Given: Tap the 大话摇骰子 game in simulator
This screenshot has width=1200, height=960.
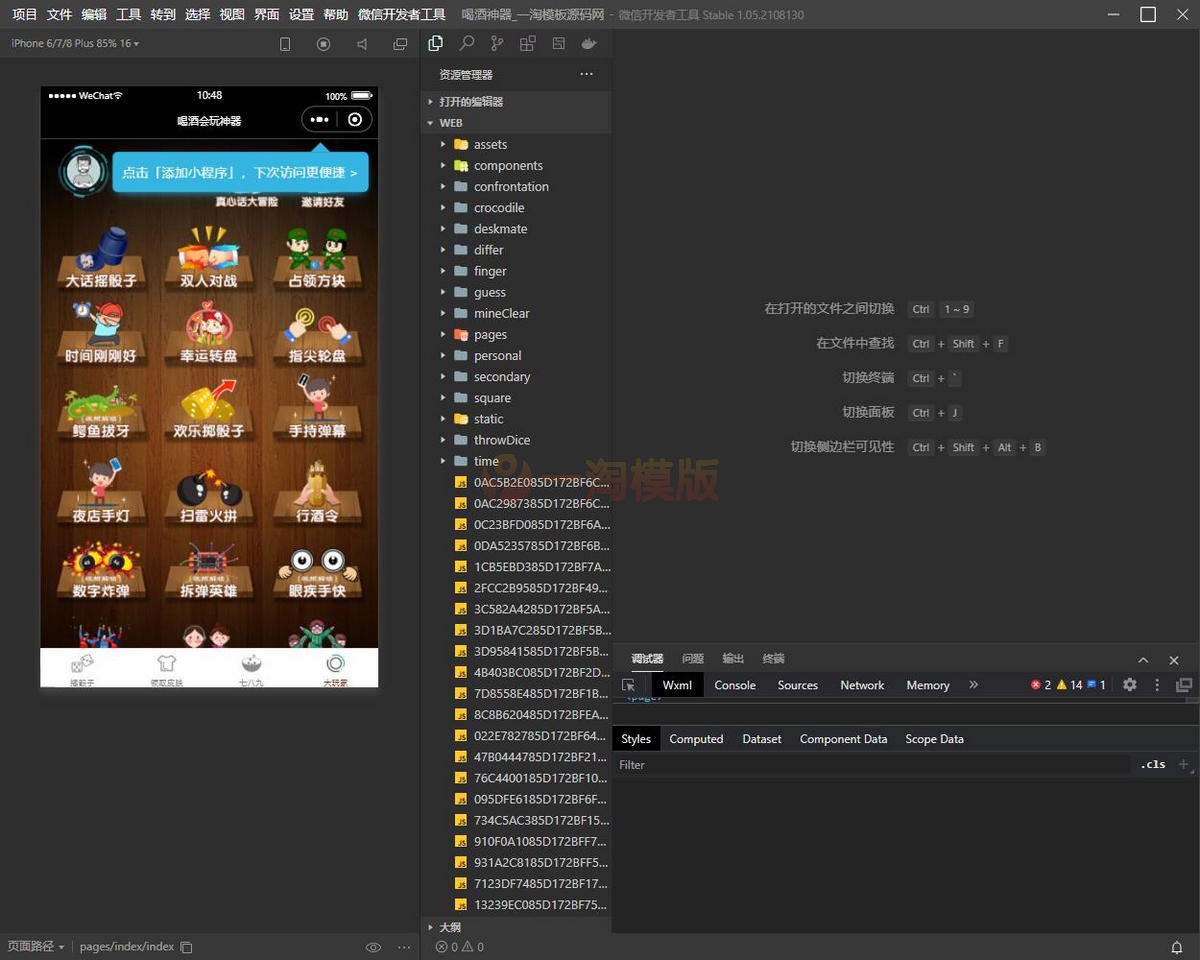Looking at the screenshot, I should click(x=100, y=260).
